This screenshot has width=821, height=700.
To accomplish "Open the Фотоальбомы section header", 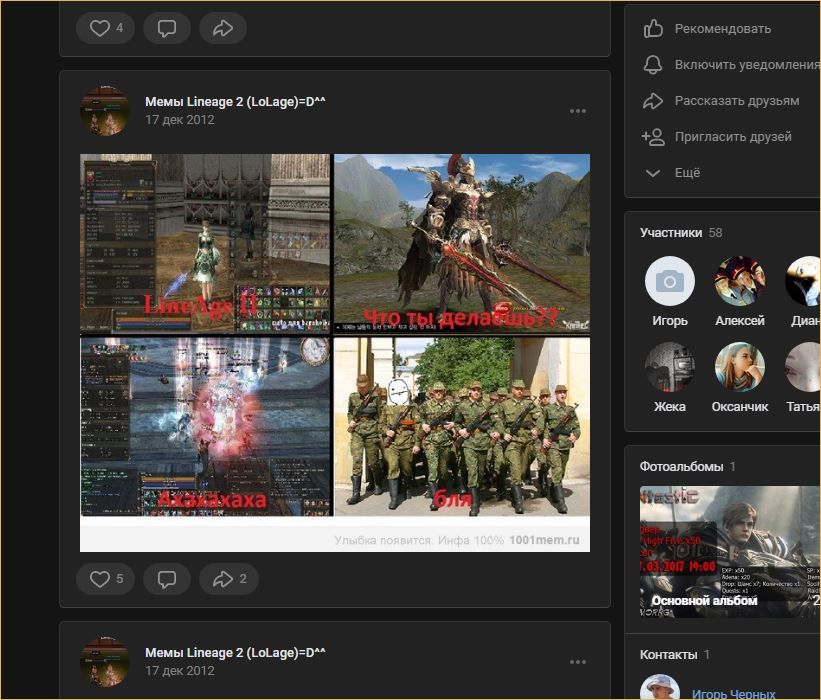I will tap(687, 466).
